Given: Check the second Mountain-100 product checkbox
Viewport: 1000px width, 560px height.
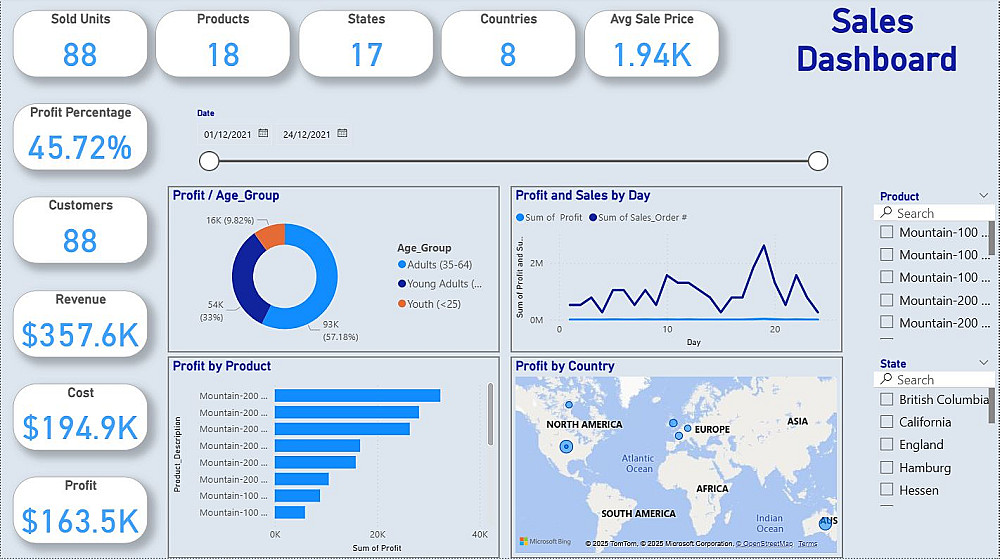Looking at the screenshot, I should [x=886, y=254].
